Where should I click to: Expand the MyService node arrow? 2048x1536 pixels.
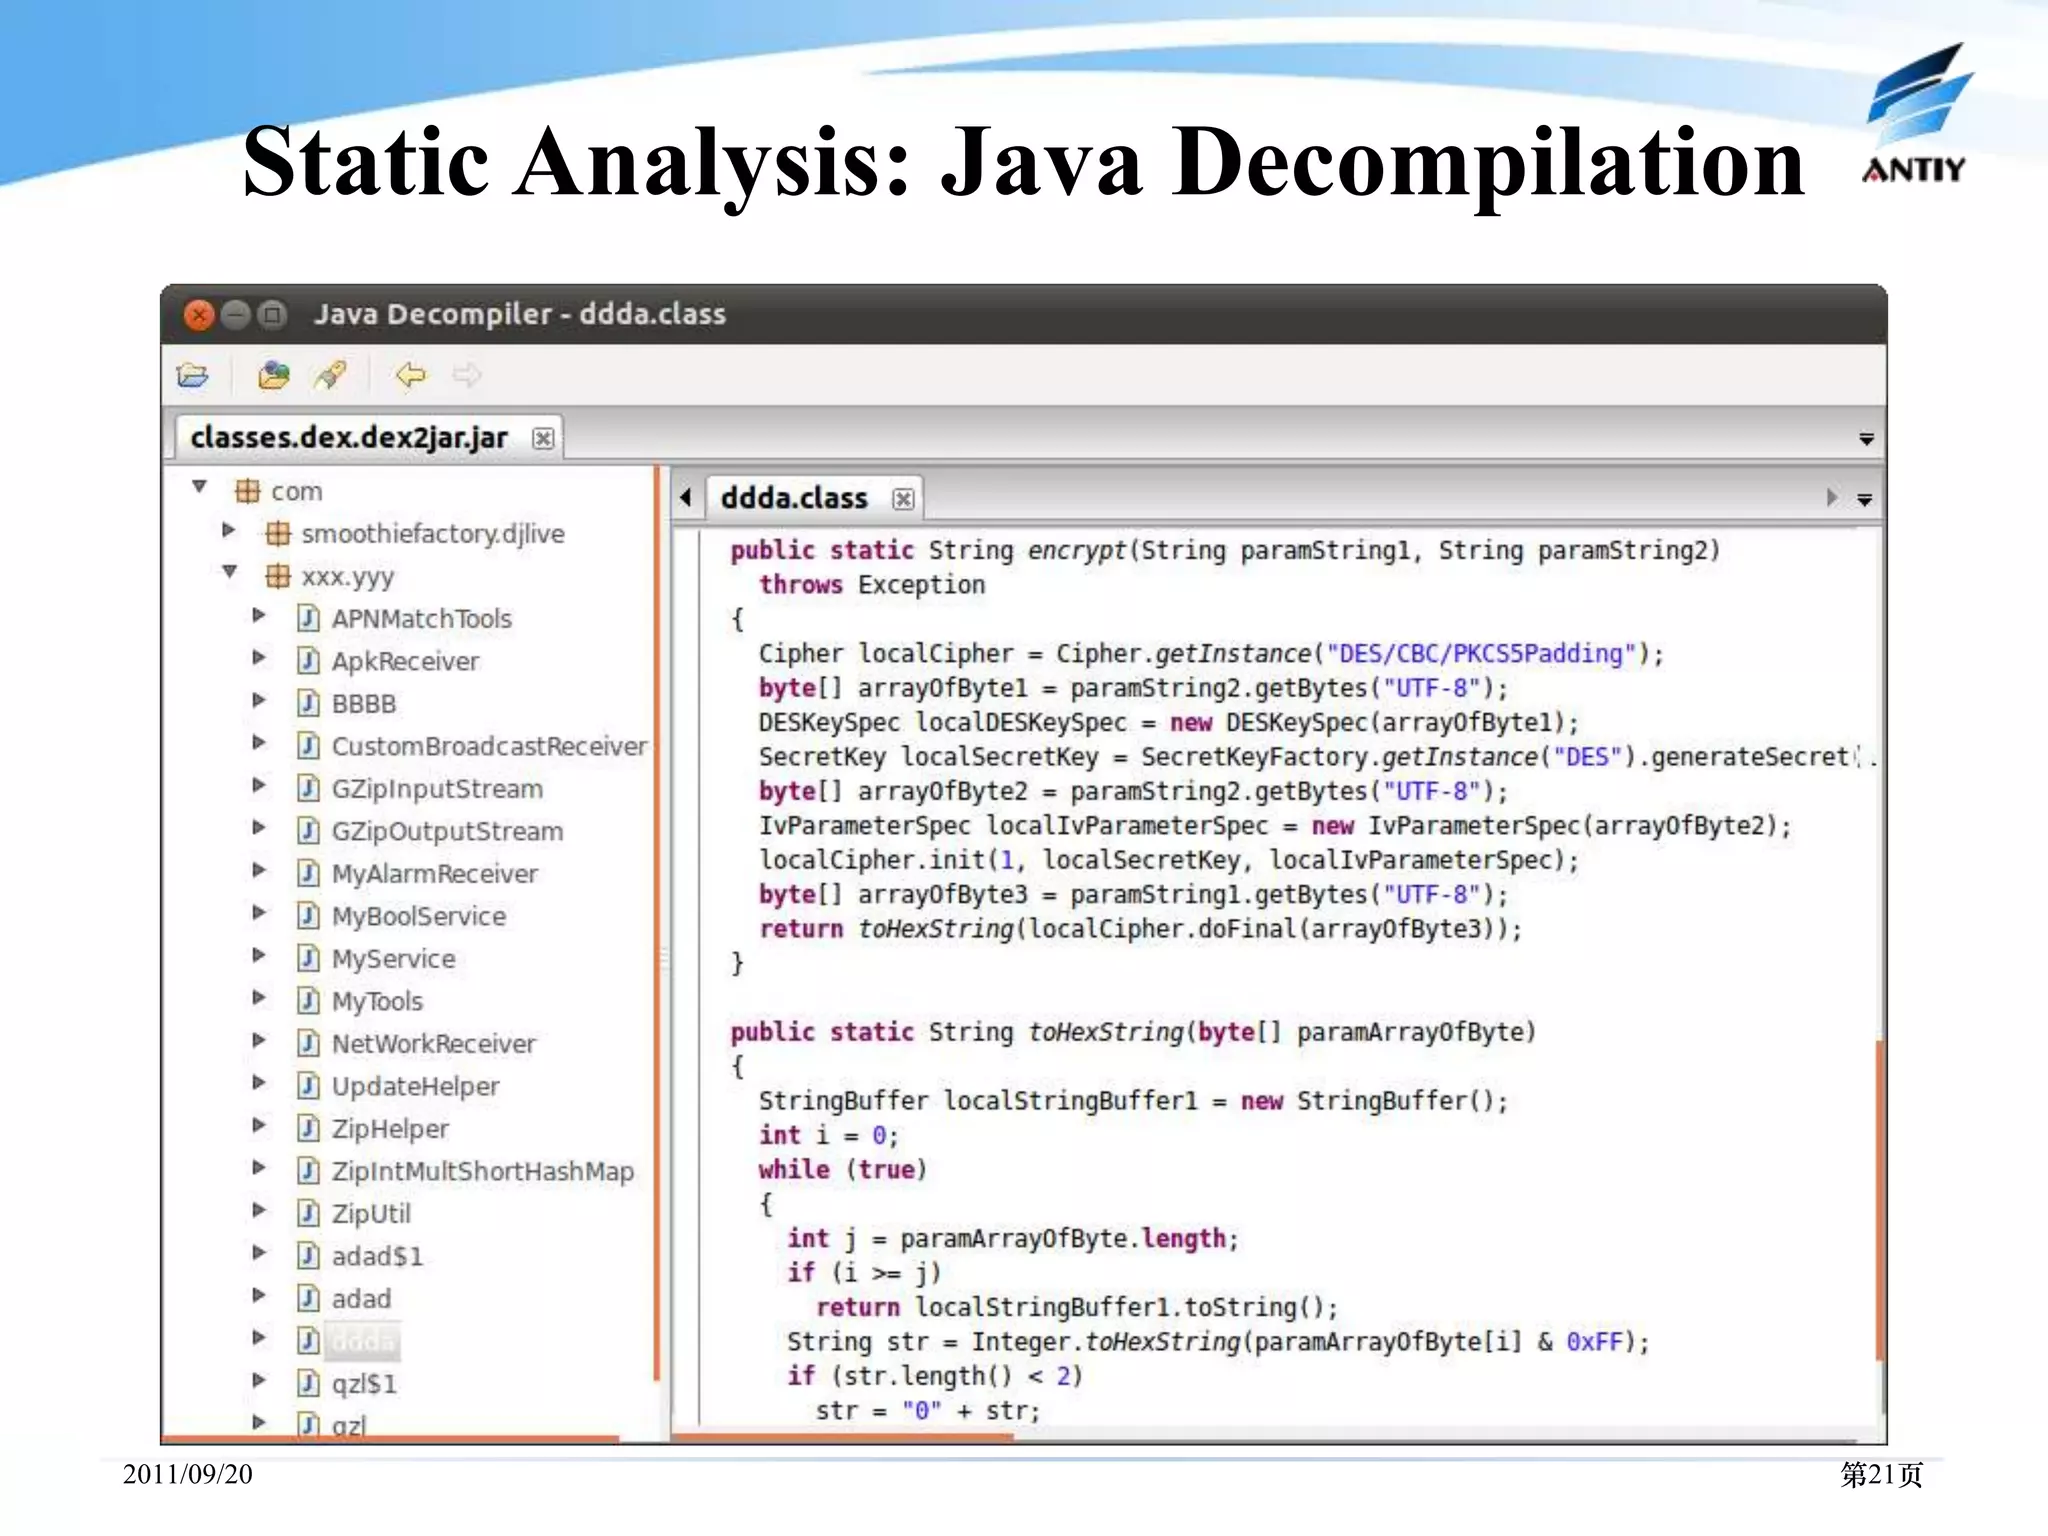pyautogui.click(x=259, y=955)
